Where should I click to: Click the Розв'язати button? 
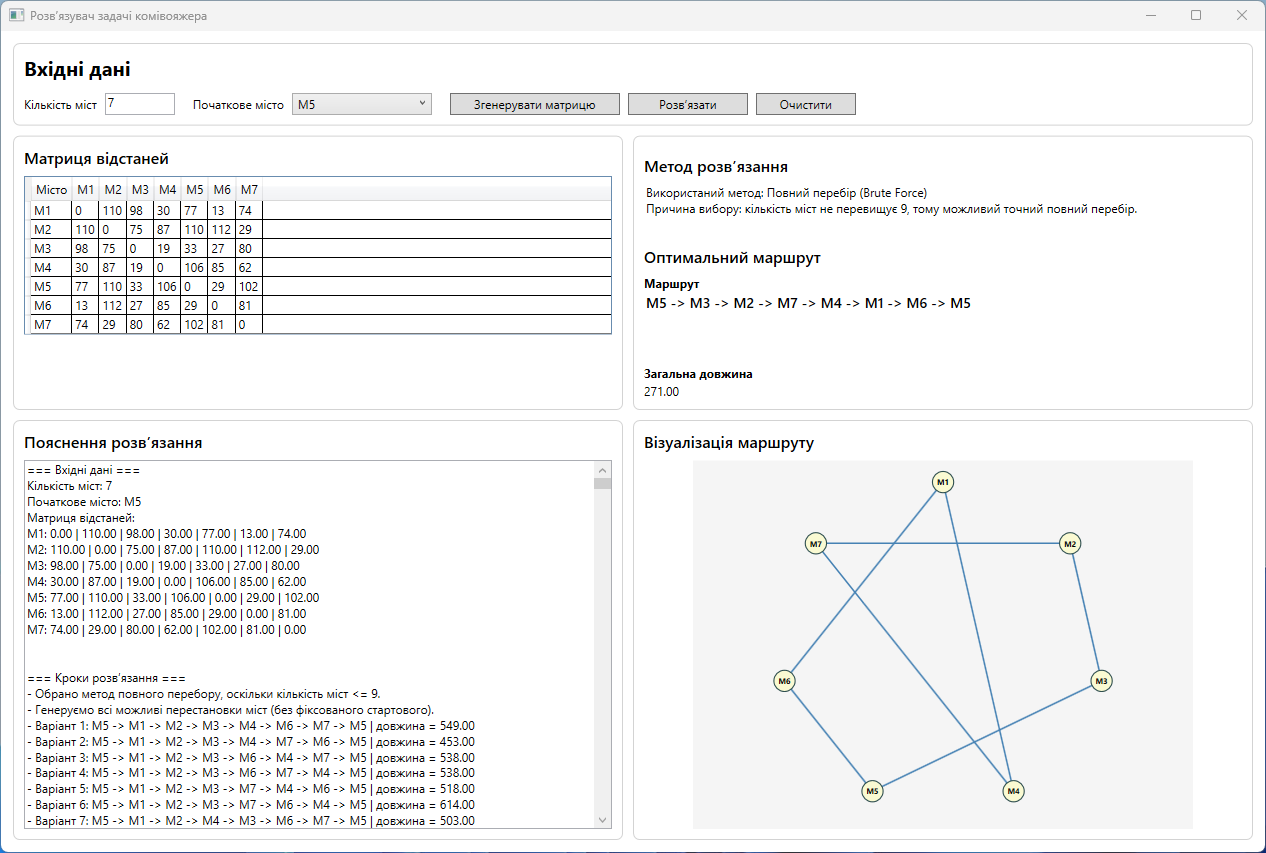pyautogui.click(x=688, y=104)
